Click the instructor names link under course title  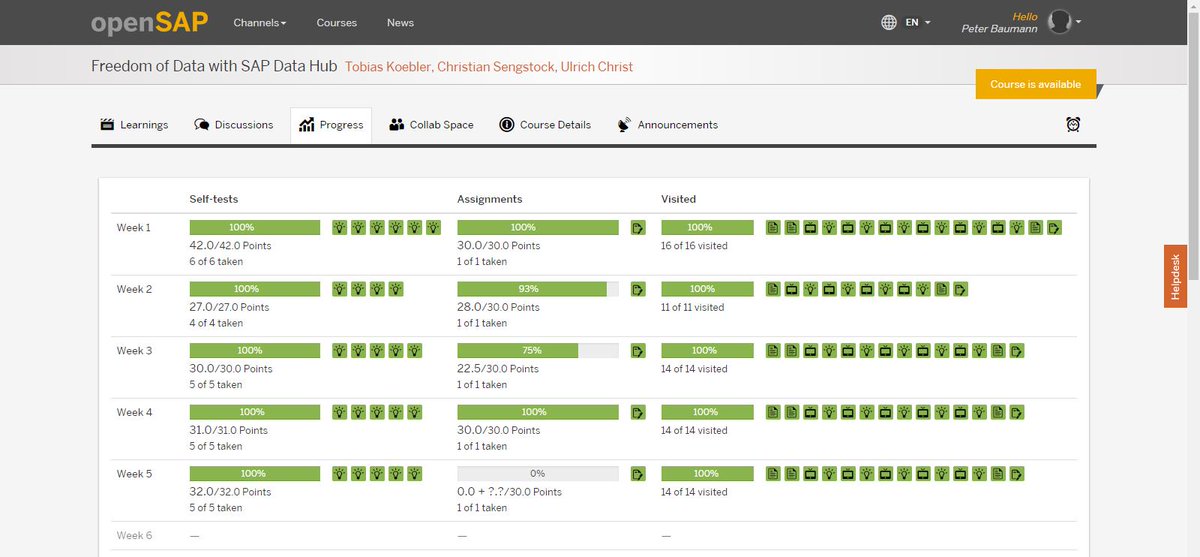(x=489, y=67)
